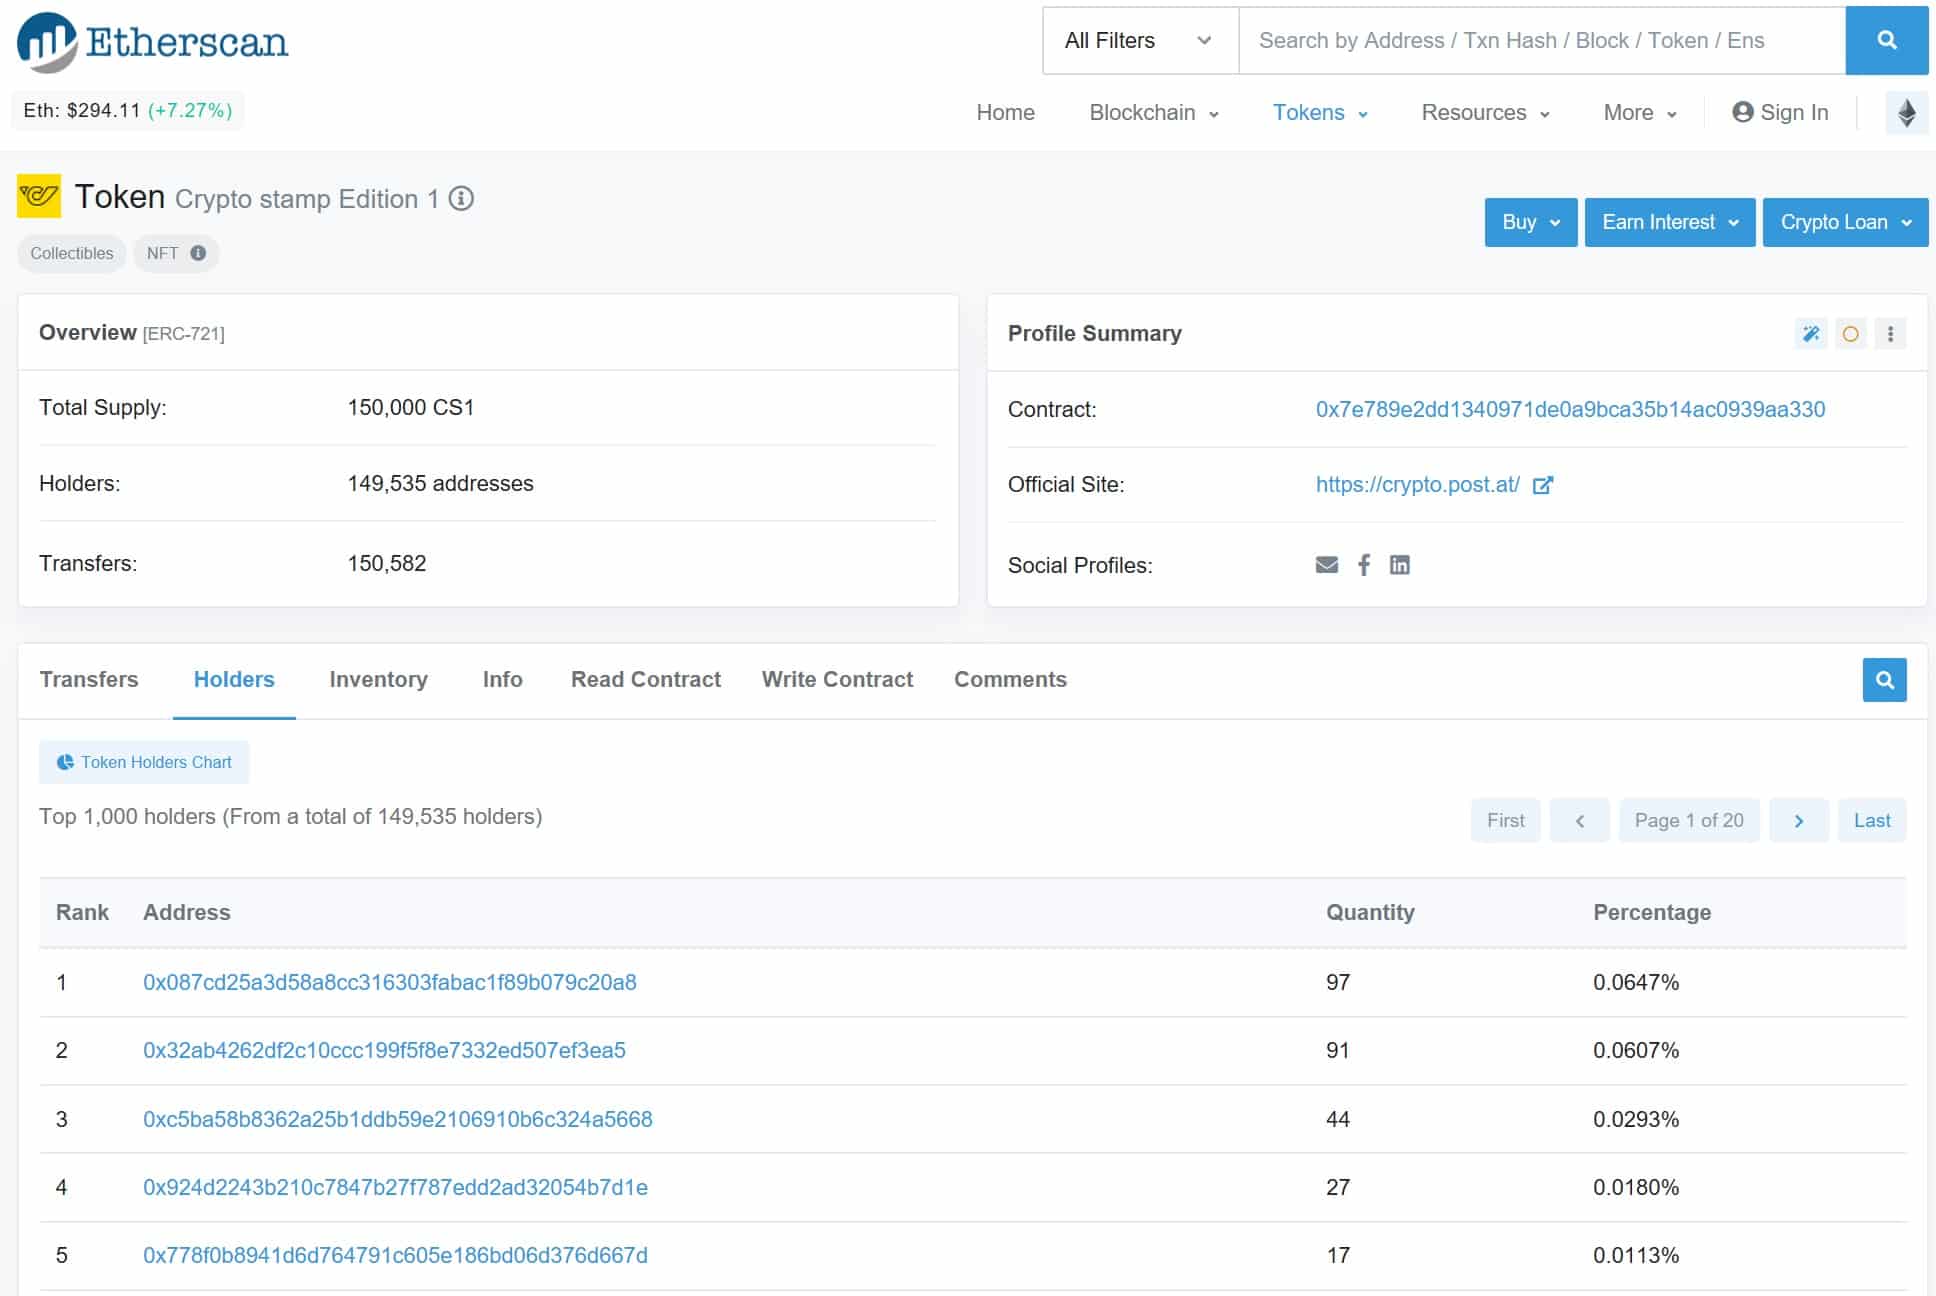The height and width of the screenshot is (1296, 1936).
Task: Click the Address column header
Action: point(187,912)
